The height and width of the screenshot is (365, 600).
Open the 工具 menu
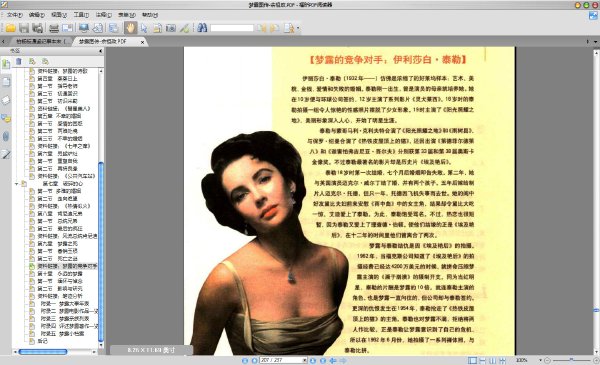click(x=81, y=15)
